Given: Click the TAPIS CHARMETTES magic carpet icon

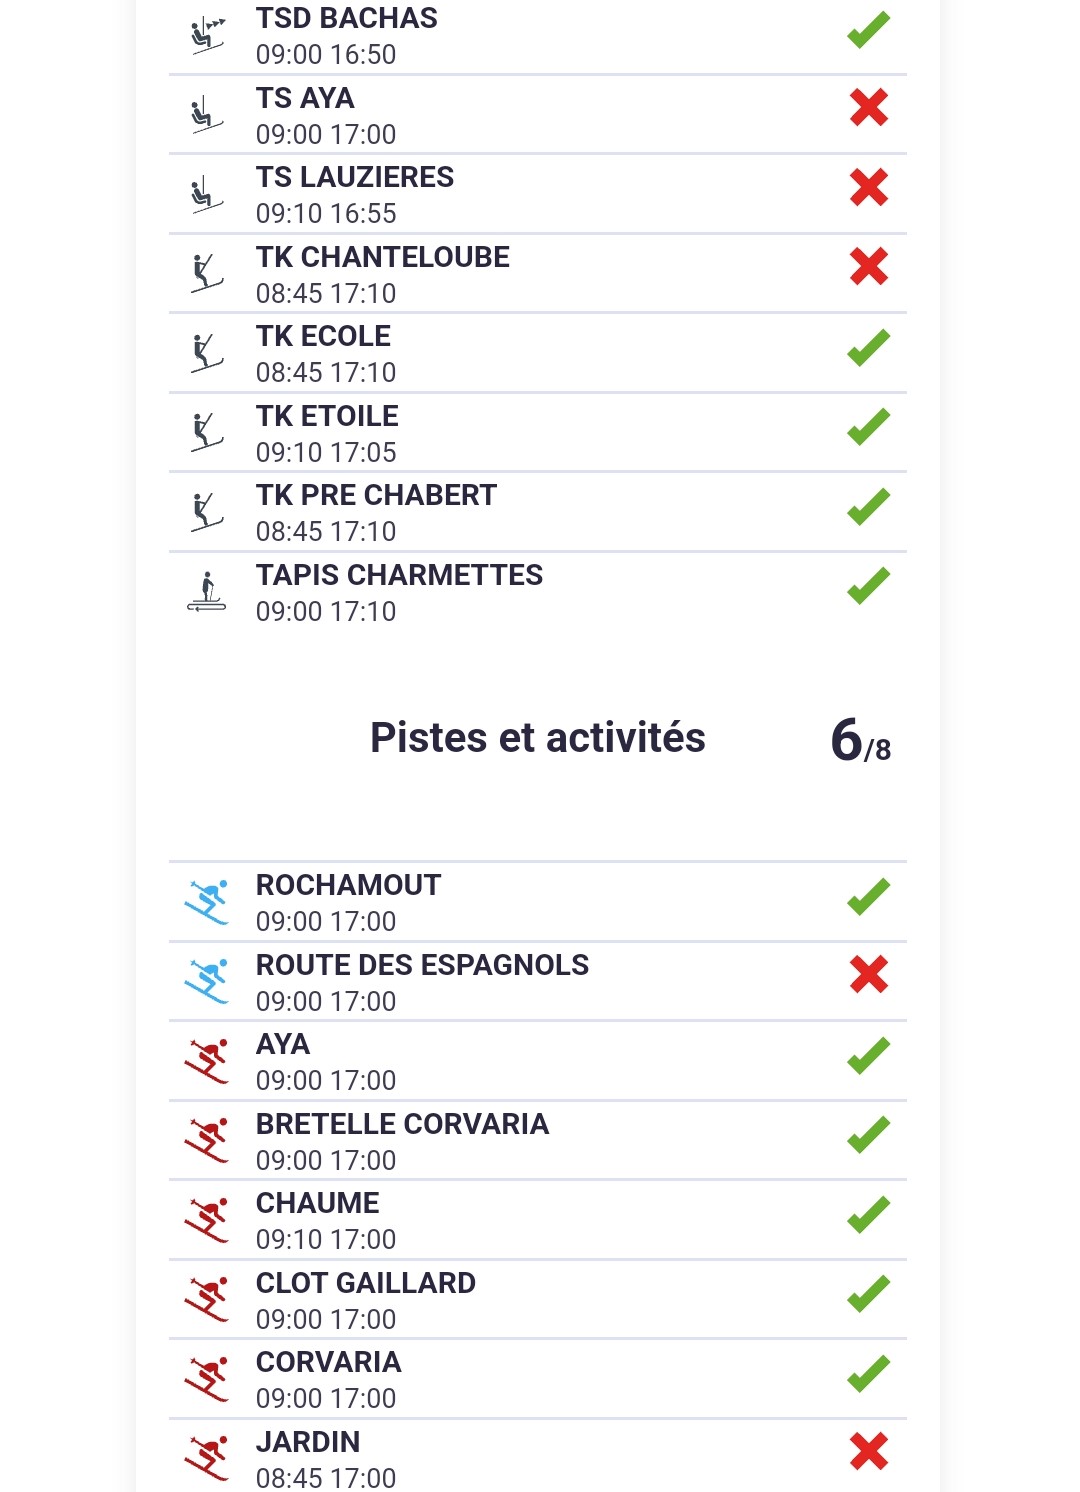Looking at the screenshot, I should (206, 592).
